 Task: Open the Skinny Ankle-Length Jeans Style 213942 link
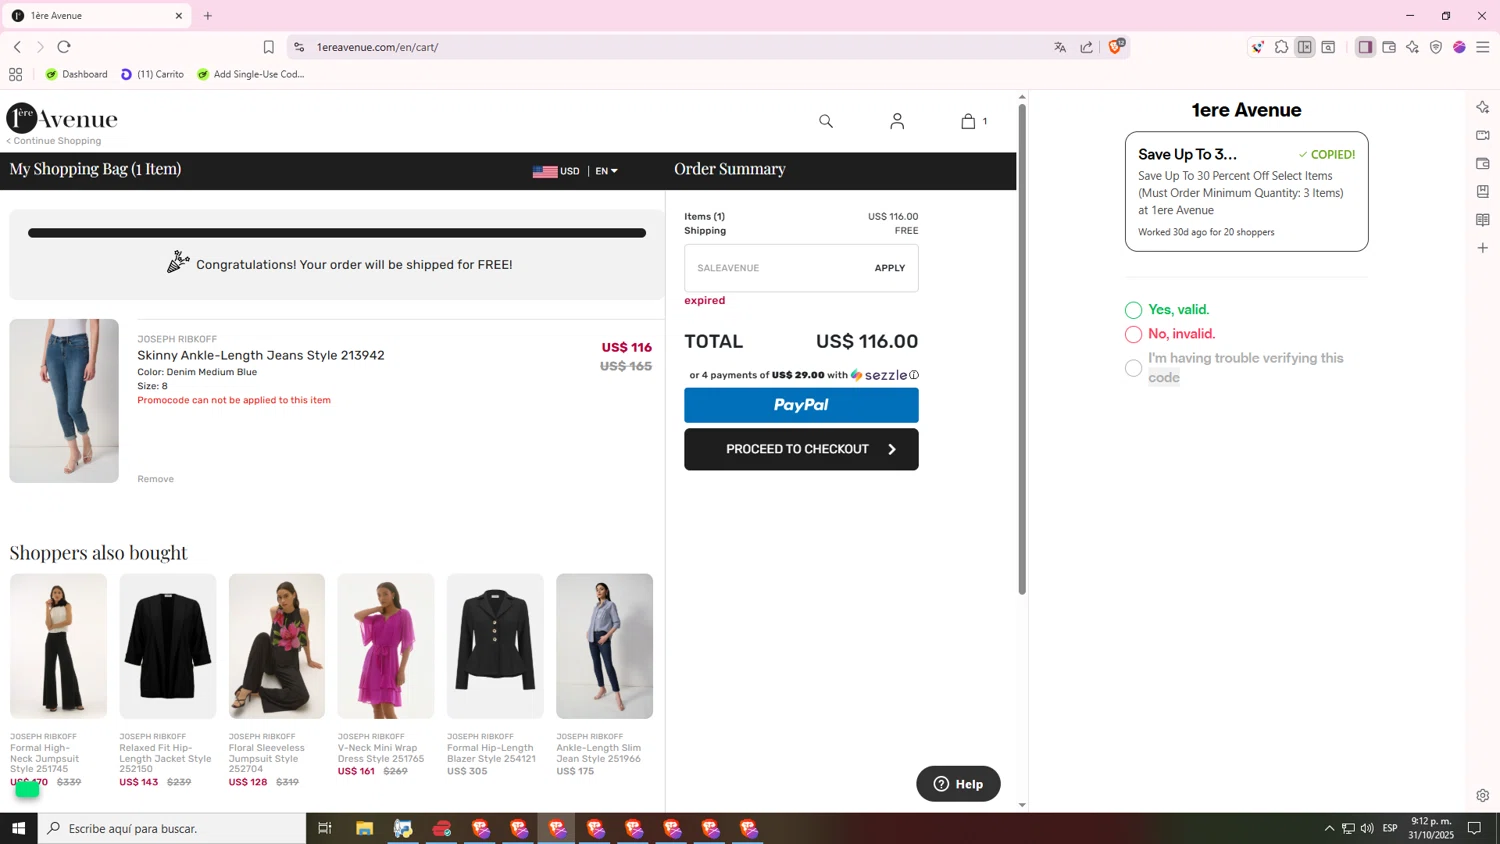(x=261, y=355)
